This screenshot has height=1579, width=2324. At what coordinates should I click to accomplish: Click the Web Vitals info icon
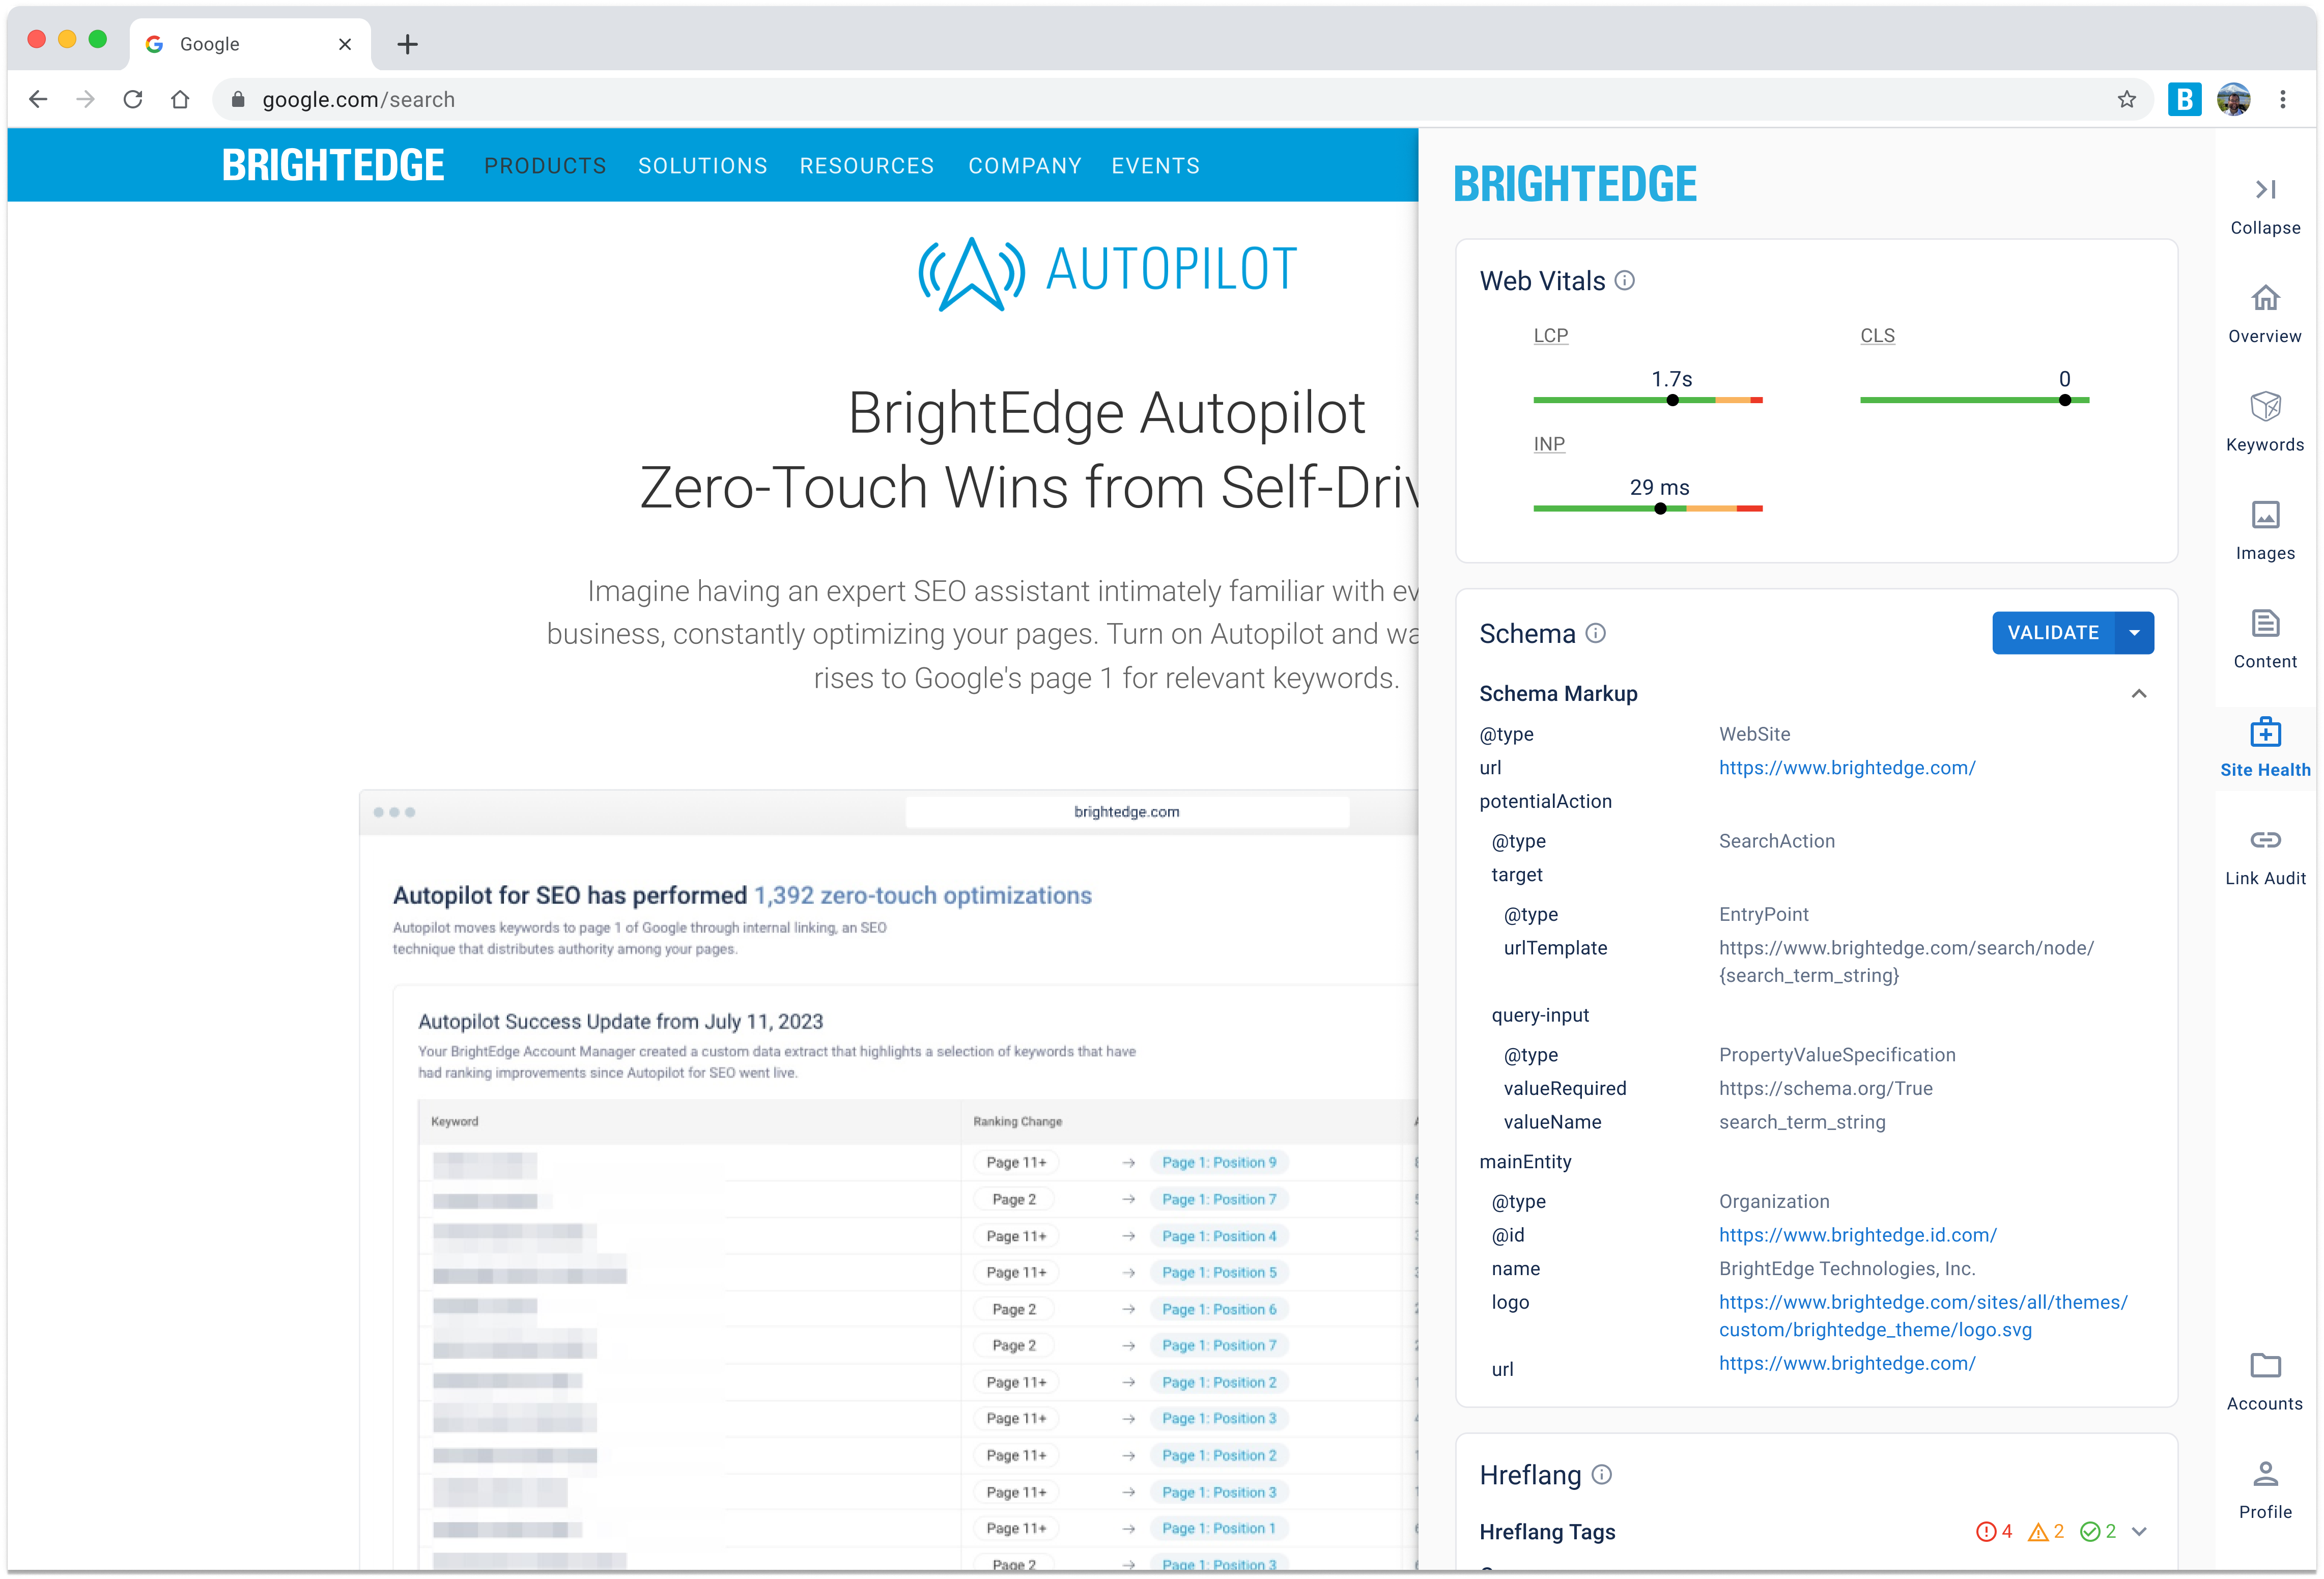pos(1625,281)
